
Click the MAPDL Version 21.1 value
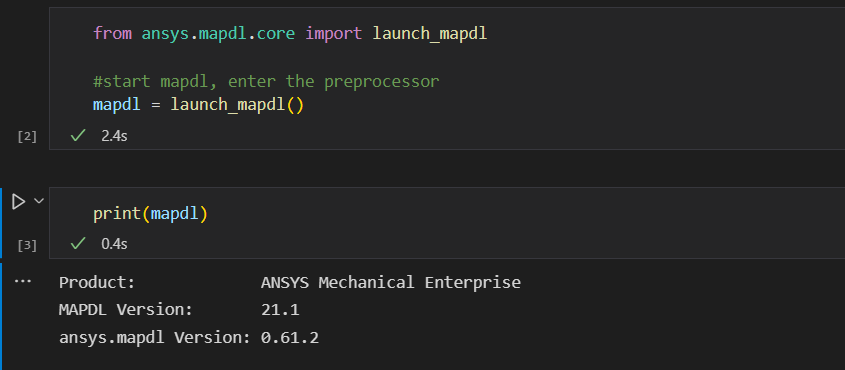tap(280, 310)
